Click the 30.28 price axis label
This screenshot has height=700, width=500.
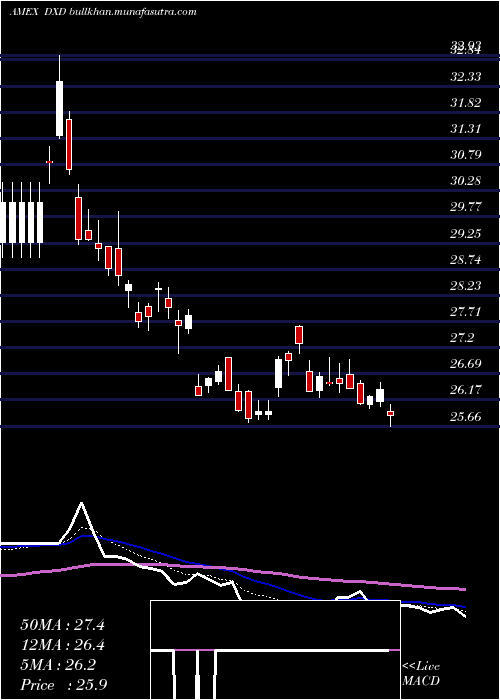pos(466,181)
